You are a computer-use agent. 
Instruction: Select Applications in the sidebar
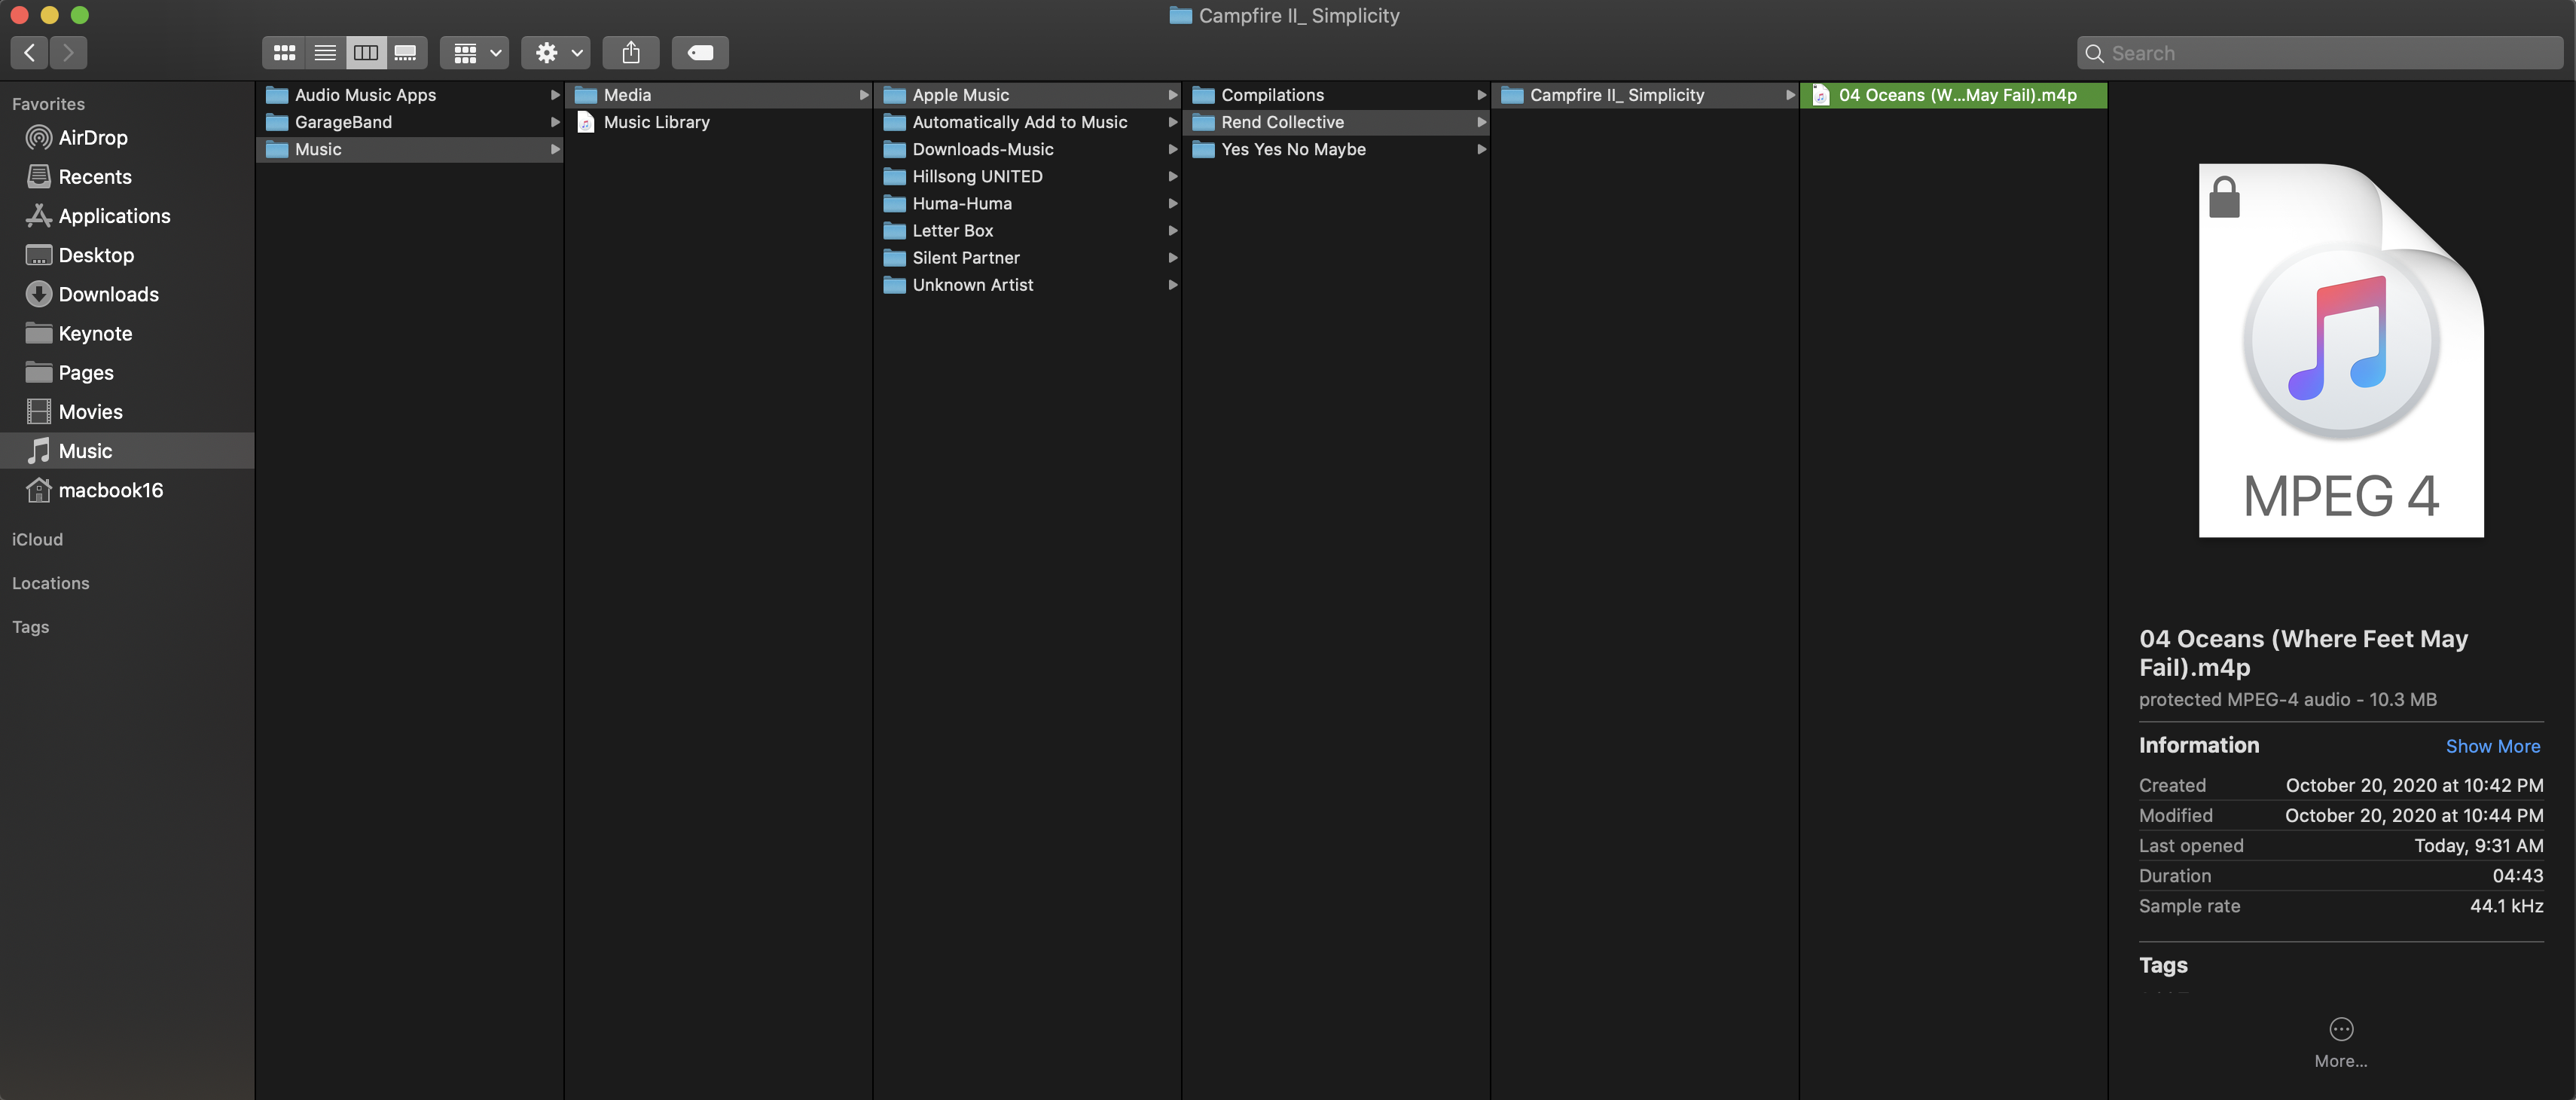[x=114, y=216]
